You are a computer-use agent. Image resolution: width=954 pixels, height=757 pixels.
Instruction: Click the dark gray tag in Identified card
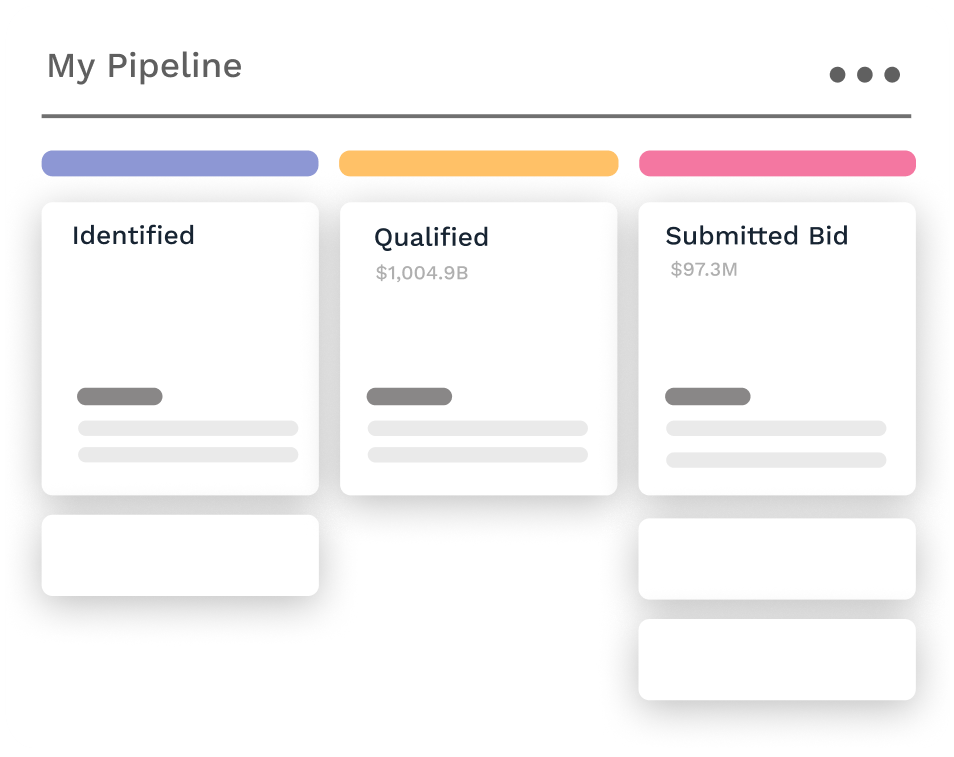(120, 396)
